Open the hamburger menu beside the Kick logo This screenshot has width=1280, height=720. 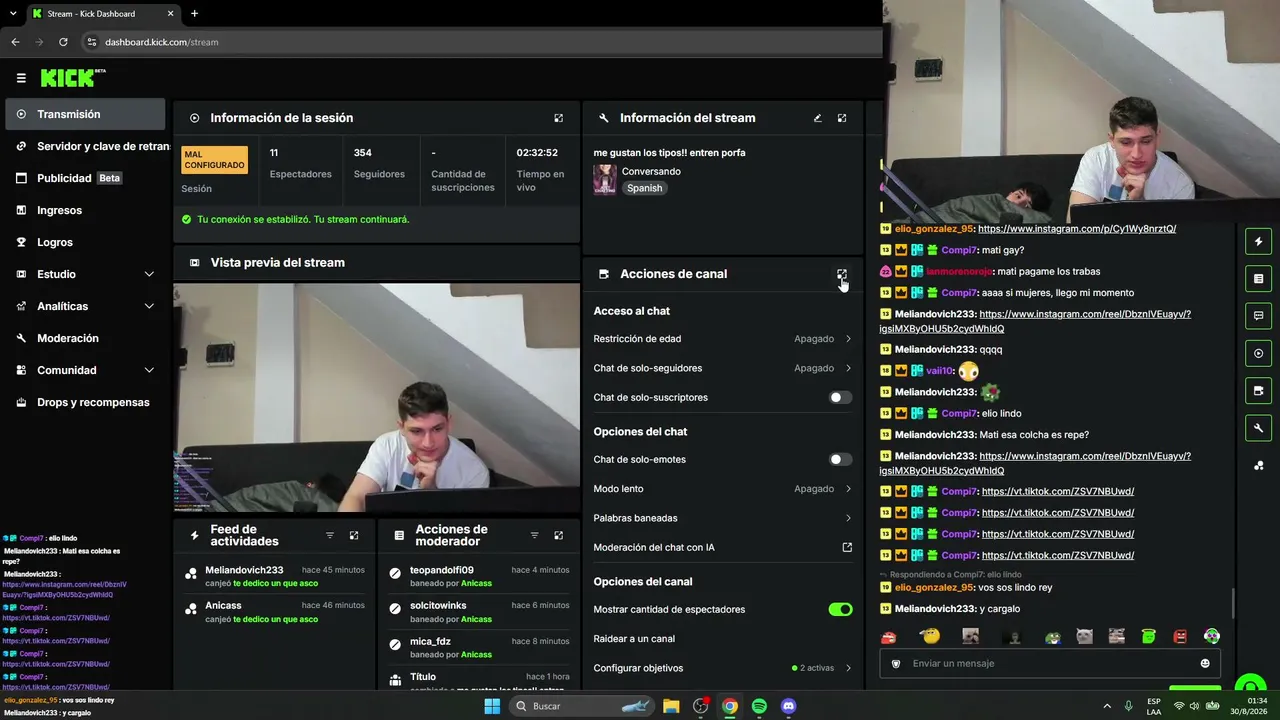point(21,78)
